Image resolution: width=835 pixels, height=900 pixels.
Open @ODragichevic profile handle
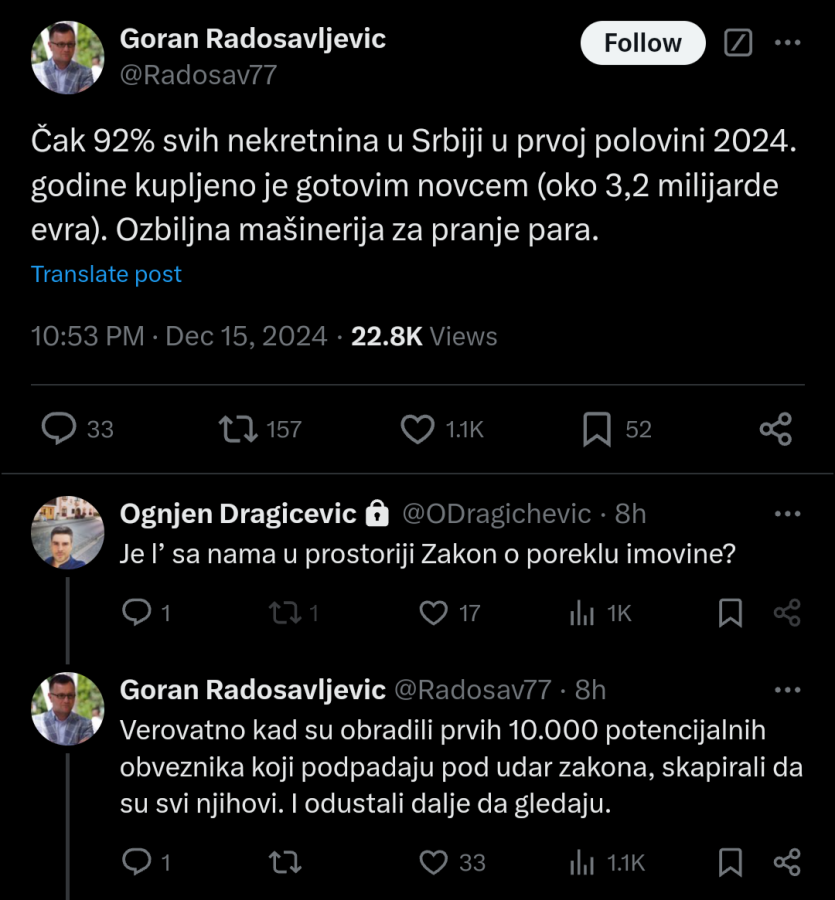tap(496, 514)
